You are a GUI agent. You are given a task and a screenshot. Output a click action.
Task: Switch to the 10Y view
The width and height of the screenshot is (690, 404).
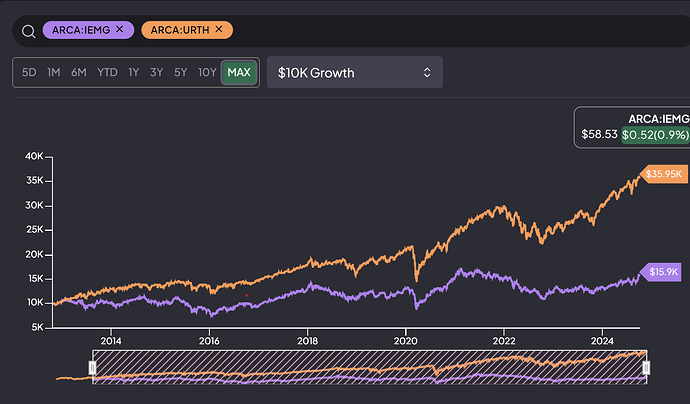pos(206,72)
